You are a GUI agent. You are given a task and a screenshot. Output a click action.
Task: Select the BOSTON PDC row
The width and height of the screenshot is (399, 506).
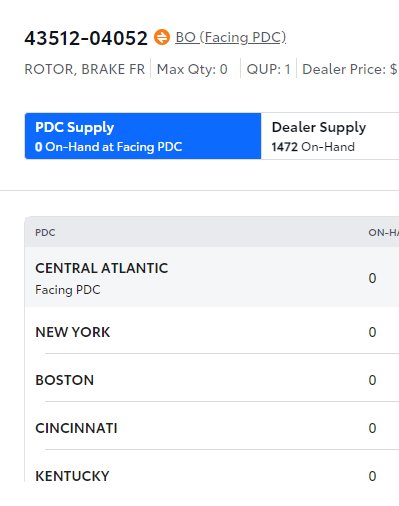[212, 380]
